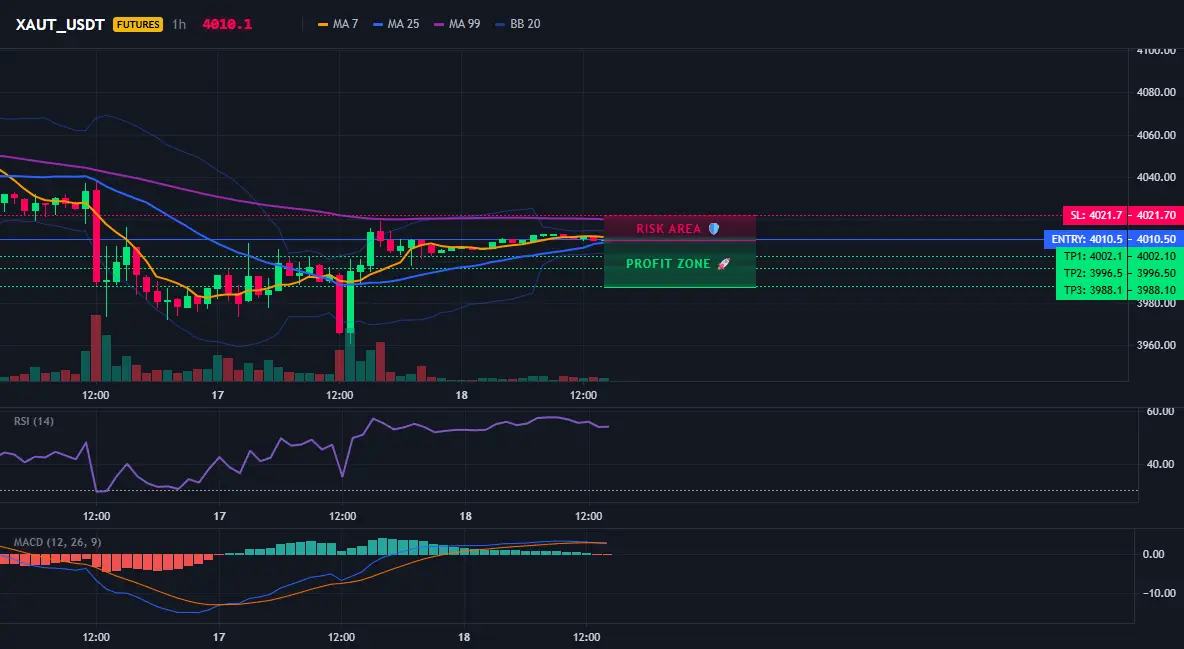Select the 1h timeframe label
The height and width of the screenshot is (649, 1184).
click(179, 24)
